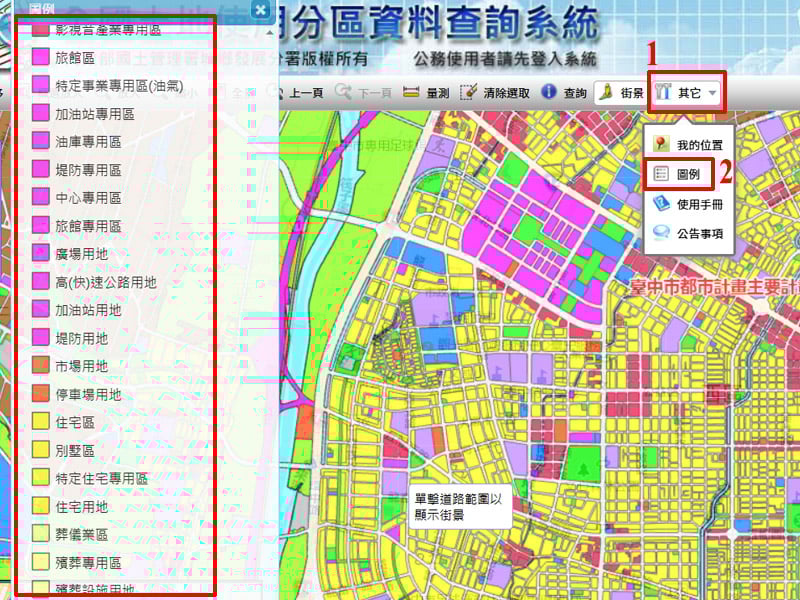
Task: Select 圖例 from the 其它 menu
Action: tap(682, 174)
